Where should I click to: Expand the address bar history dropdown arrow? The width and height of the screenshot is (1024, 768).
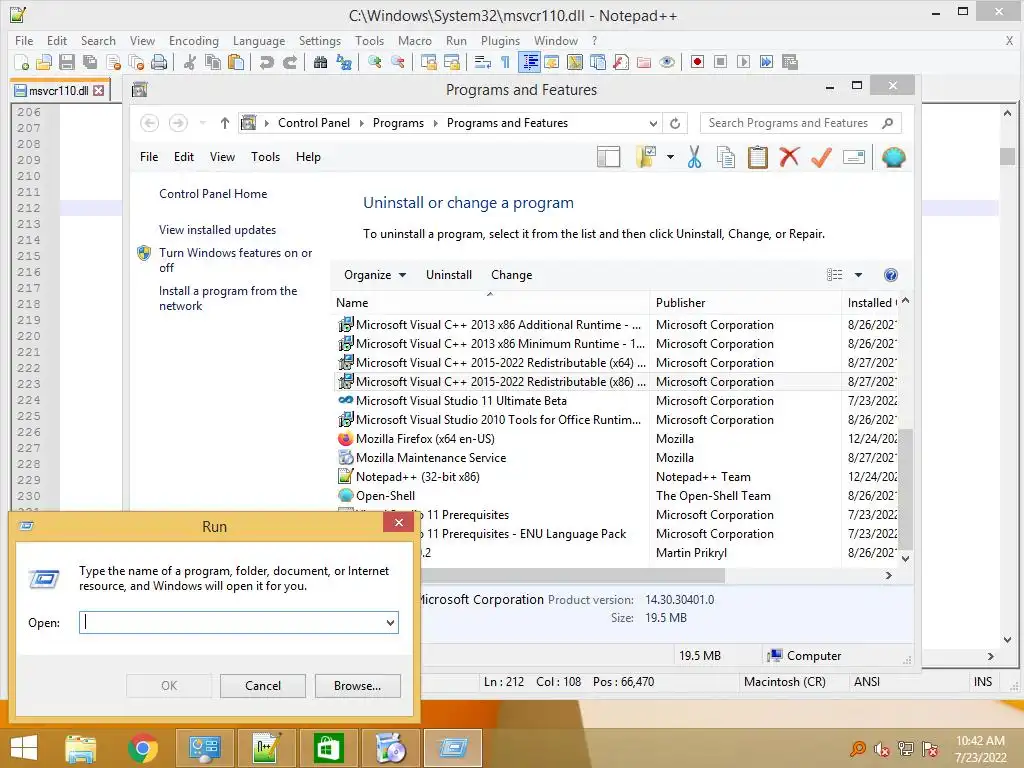[653, 123]
